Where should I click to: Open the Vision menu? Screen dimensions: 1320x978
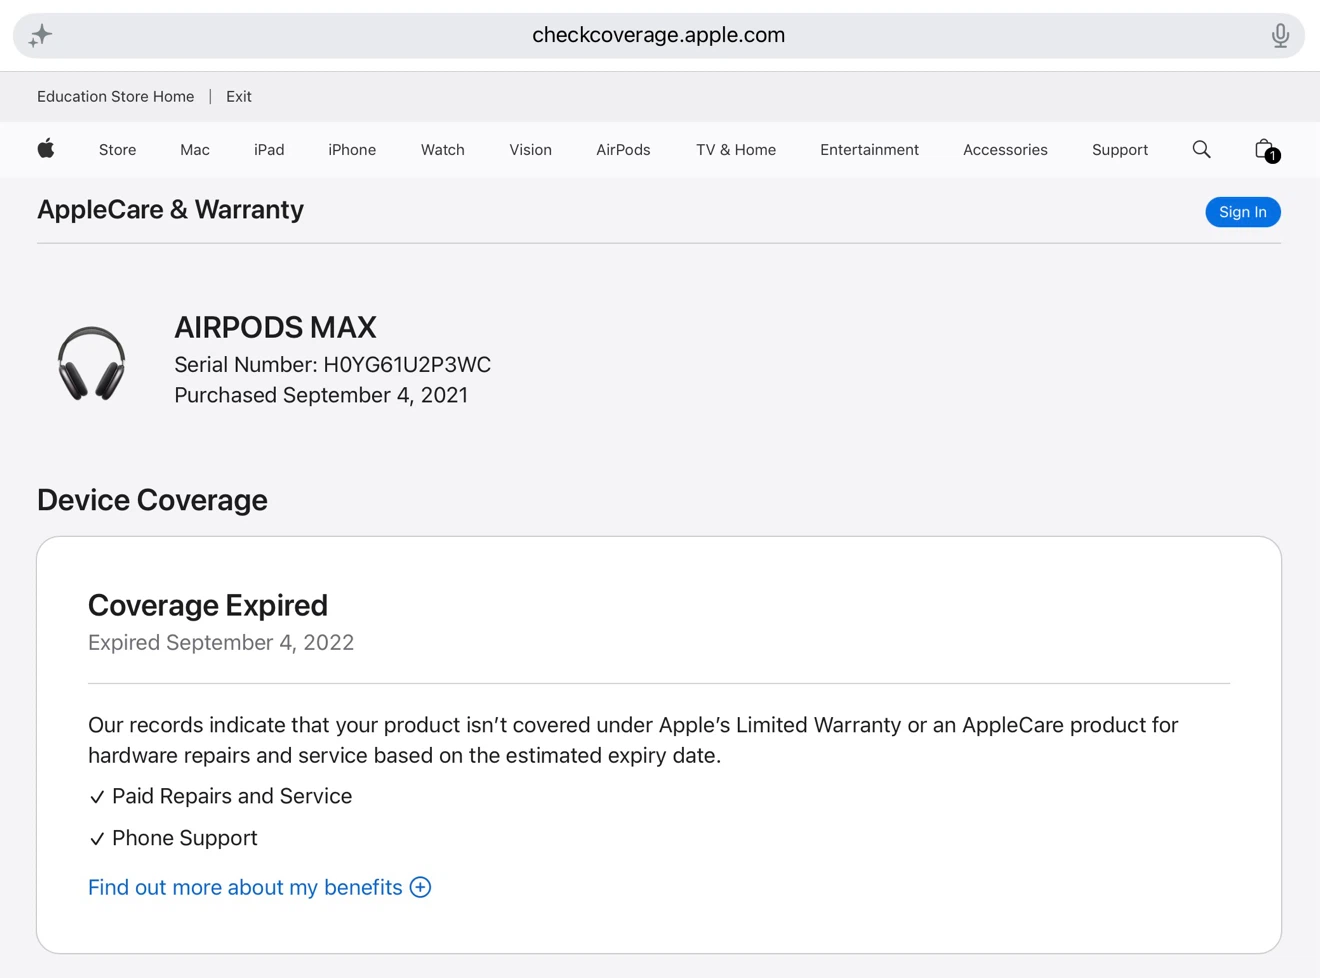pos(530,150)
